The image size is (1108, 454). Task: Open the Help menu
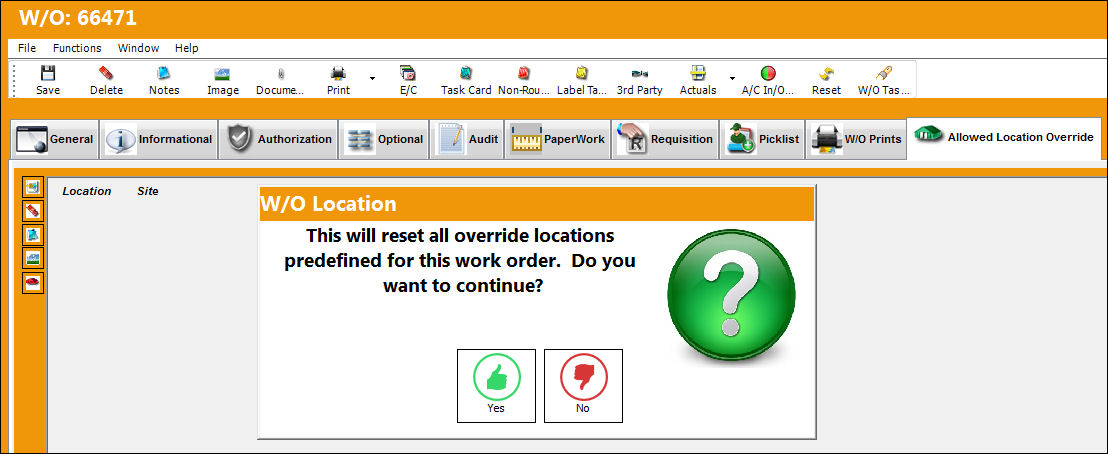tap(187, 48)
